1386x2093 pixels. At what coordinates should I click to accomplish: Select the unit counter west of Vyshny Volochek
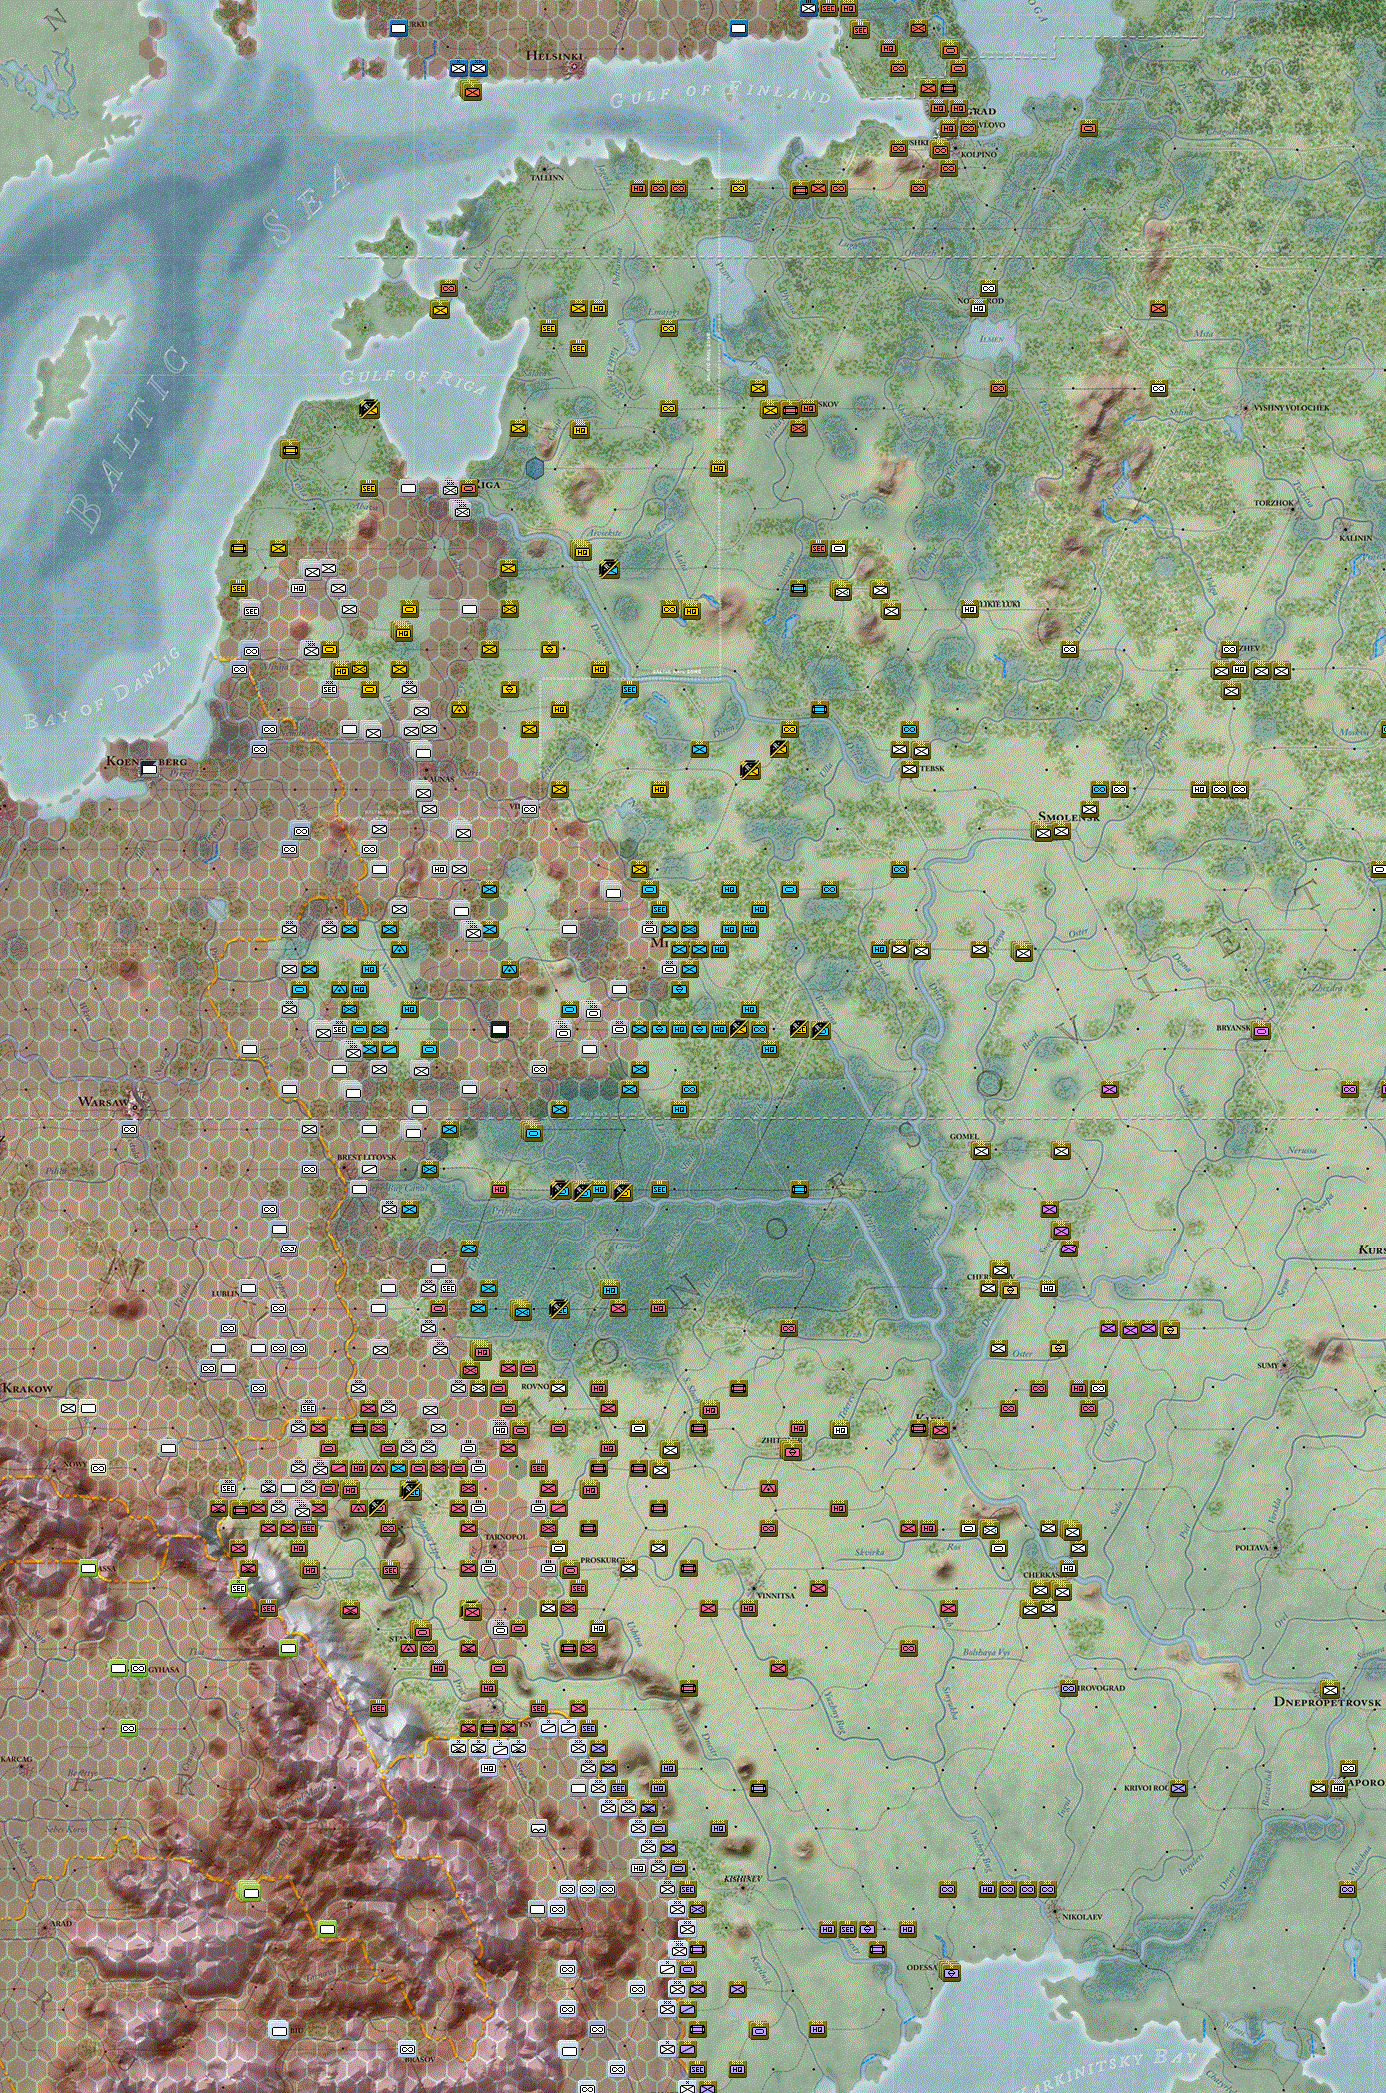pos(1158,388)
